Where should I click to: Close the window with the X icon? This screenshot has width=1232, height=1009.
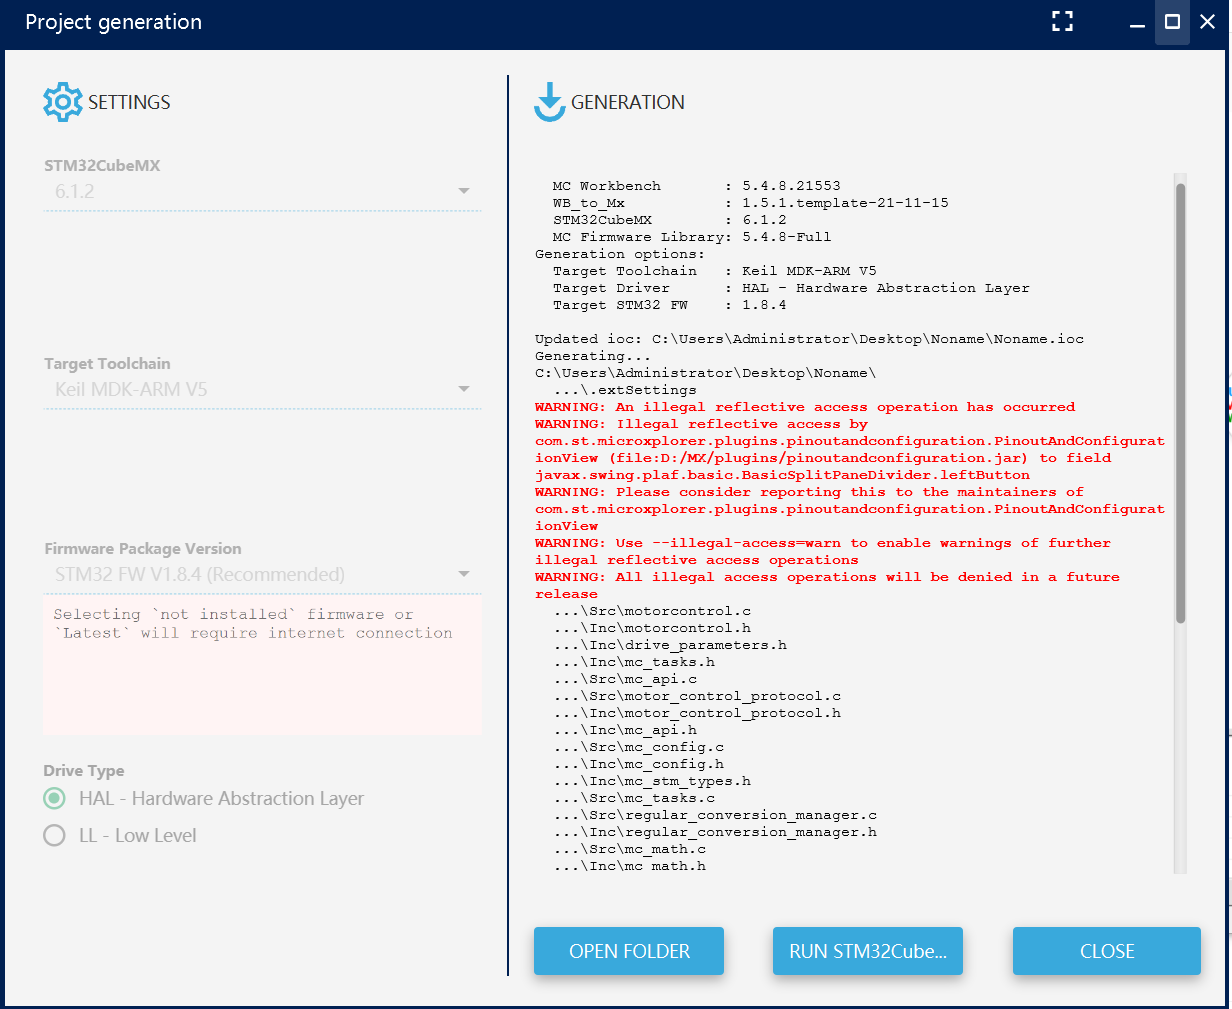pos(1208,22)
